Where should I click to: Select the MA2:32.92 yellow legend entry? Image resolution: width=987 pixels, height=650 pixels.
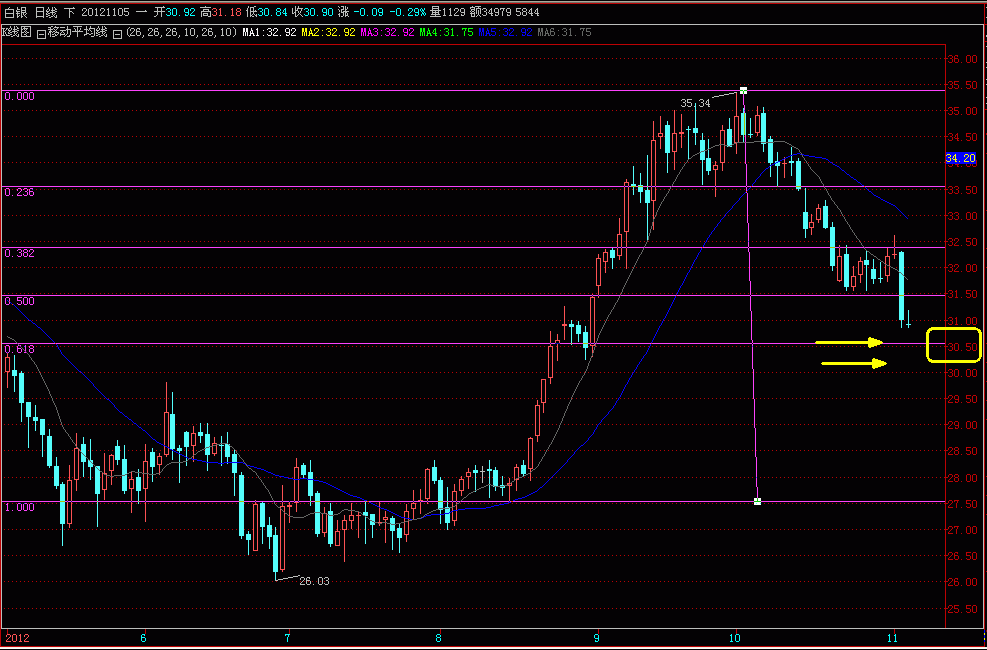[x=329, y=33]
